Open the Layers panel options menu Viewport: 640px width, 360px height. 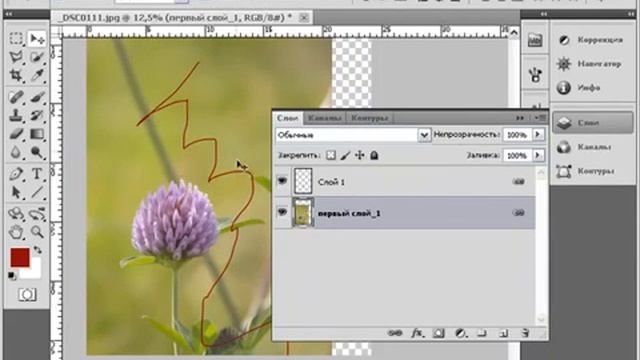[x=540, y=118]
